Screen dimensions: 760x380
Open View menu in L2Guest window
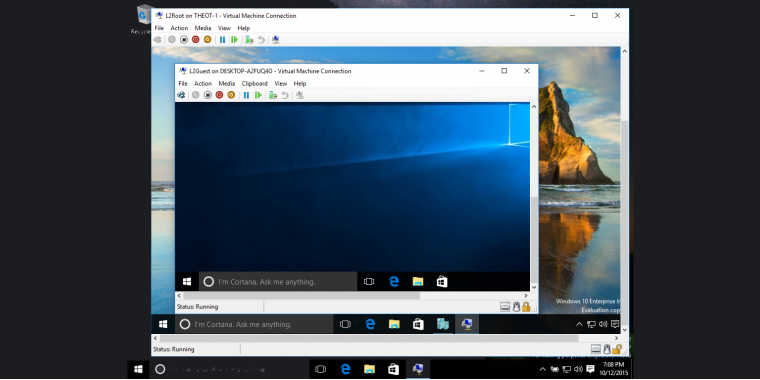coord(281,83)
